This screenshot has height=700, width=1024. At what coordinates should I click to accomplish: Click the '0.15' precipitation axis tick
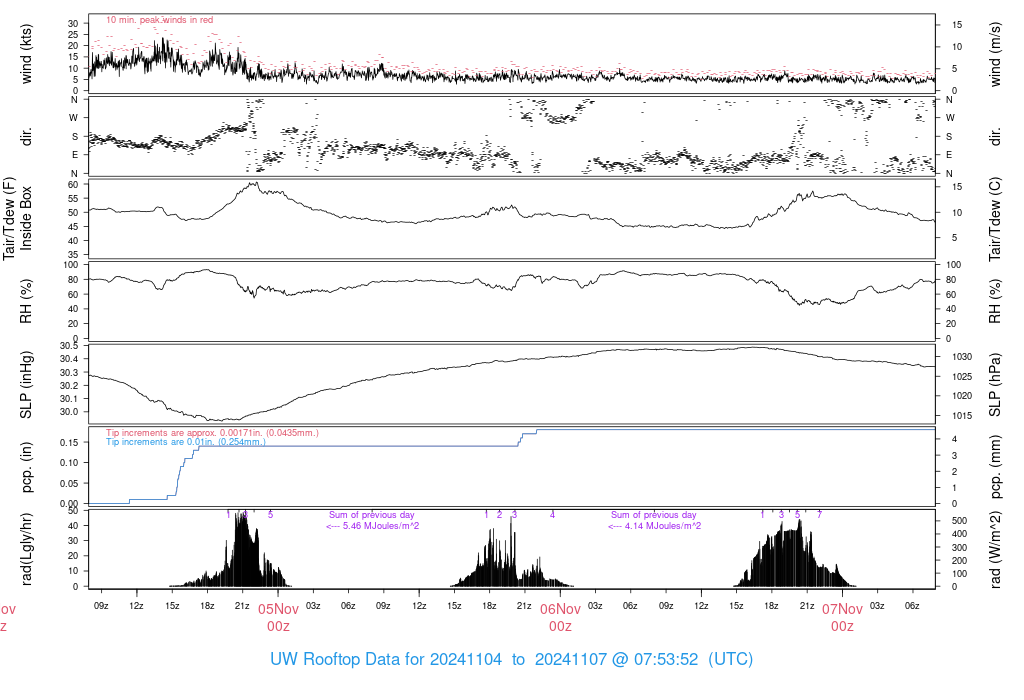pyautogui.click(x=69, y=442)
